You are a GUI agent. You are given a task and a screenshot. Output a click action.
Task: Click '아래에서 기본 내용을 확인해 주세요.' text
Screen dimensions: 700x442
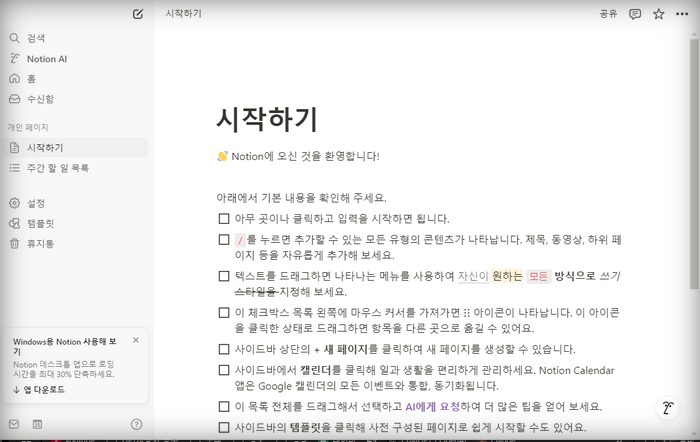[301, 198]
